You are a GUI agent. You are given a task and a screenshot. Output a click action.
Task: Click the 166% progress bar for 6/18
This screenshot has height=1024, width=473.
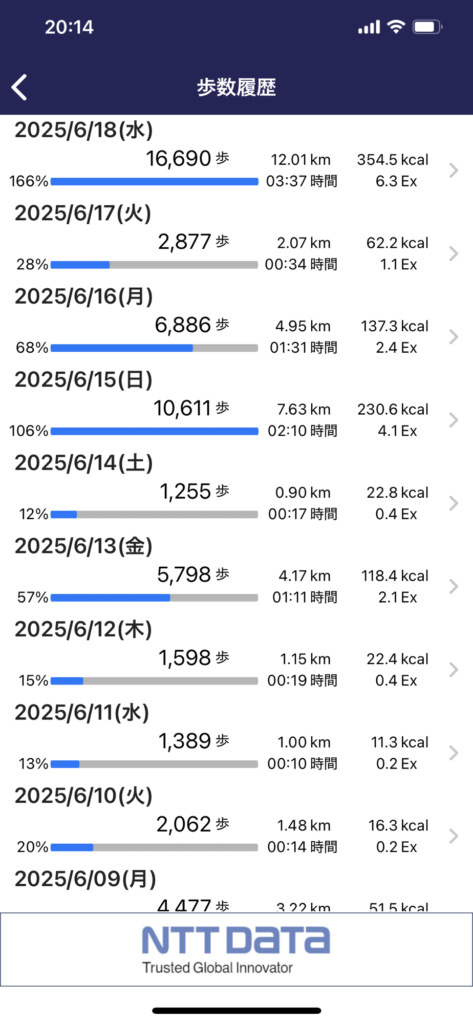(154, 182)
